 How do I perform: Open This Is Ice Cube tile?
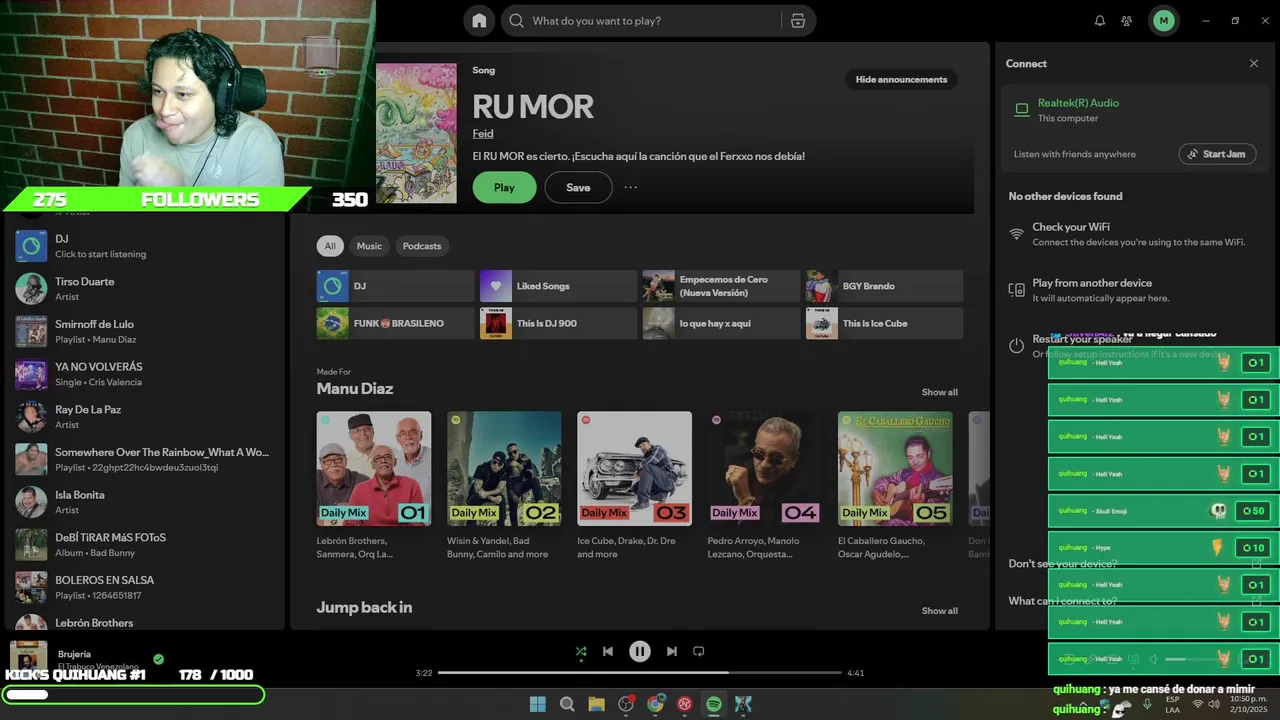(x=885, y=323)
